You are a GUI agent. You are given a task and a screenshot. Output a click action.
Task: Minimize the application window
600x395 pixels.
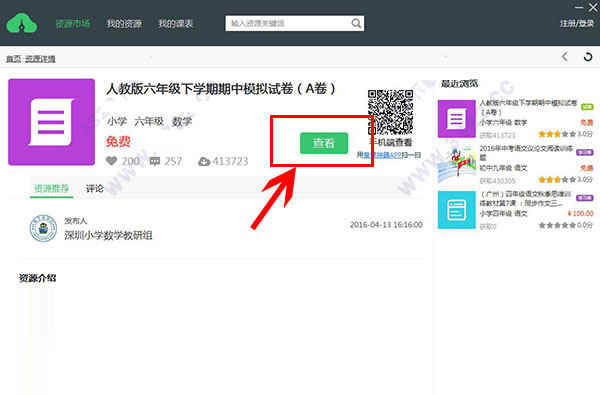579,7
